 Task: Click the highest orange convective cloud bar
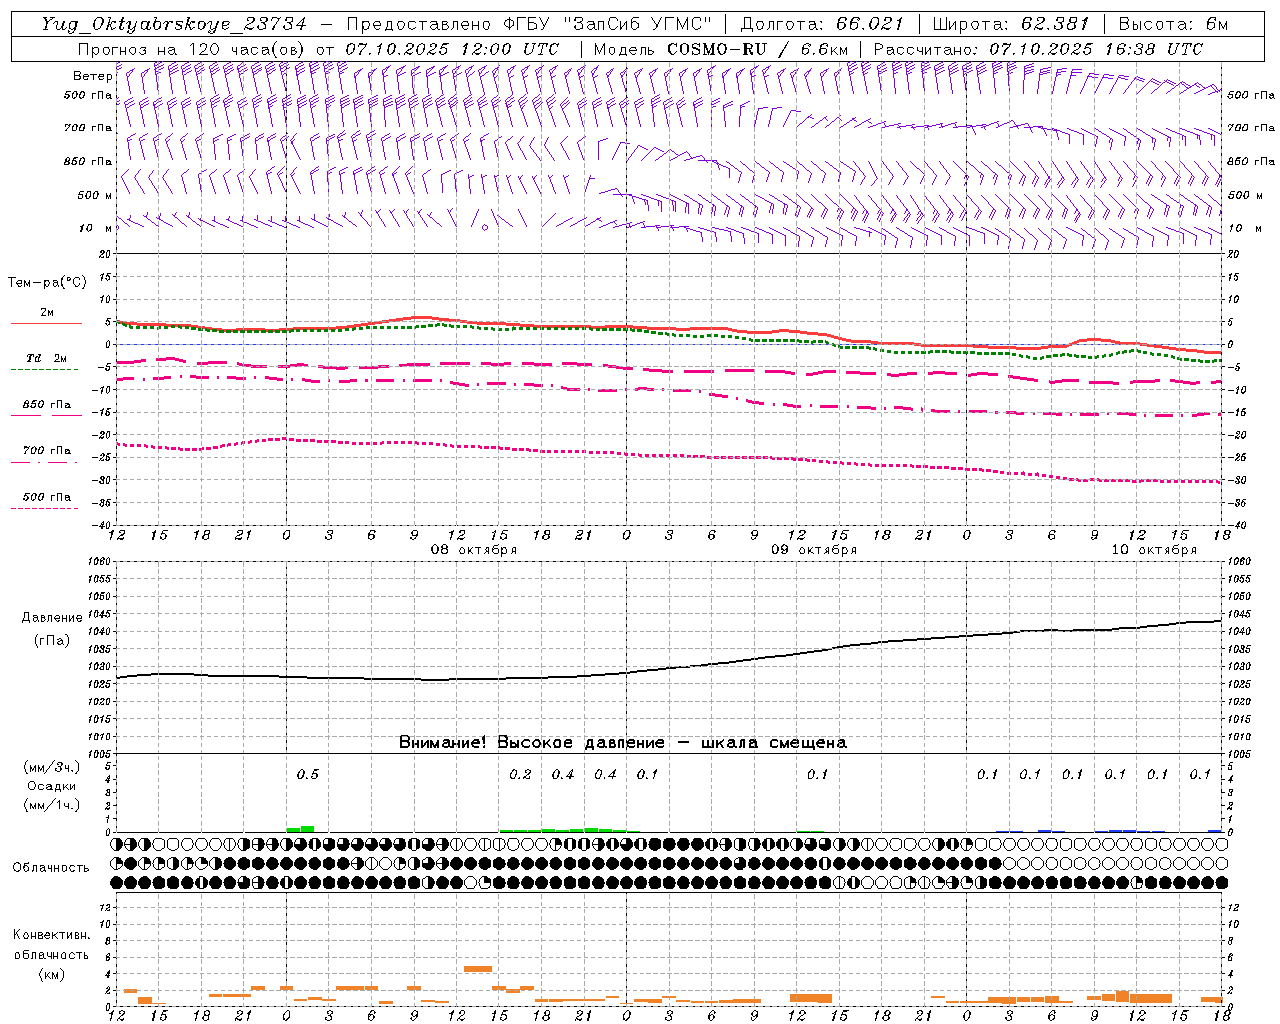(478, 968)
